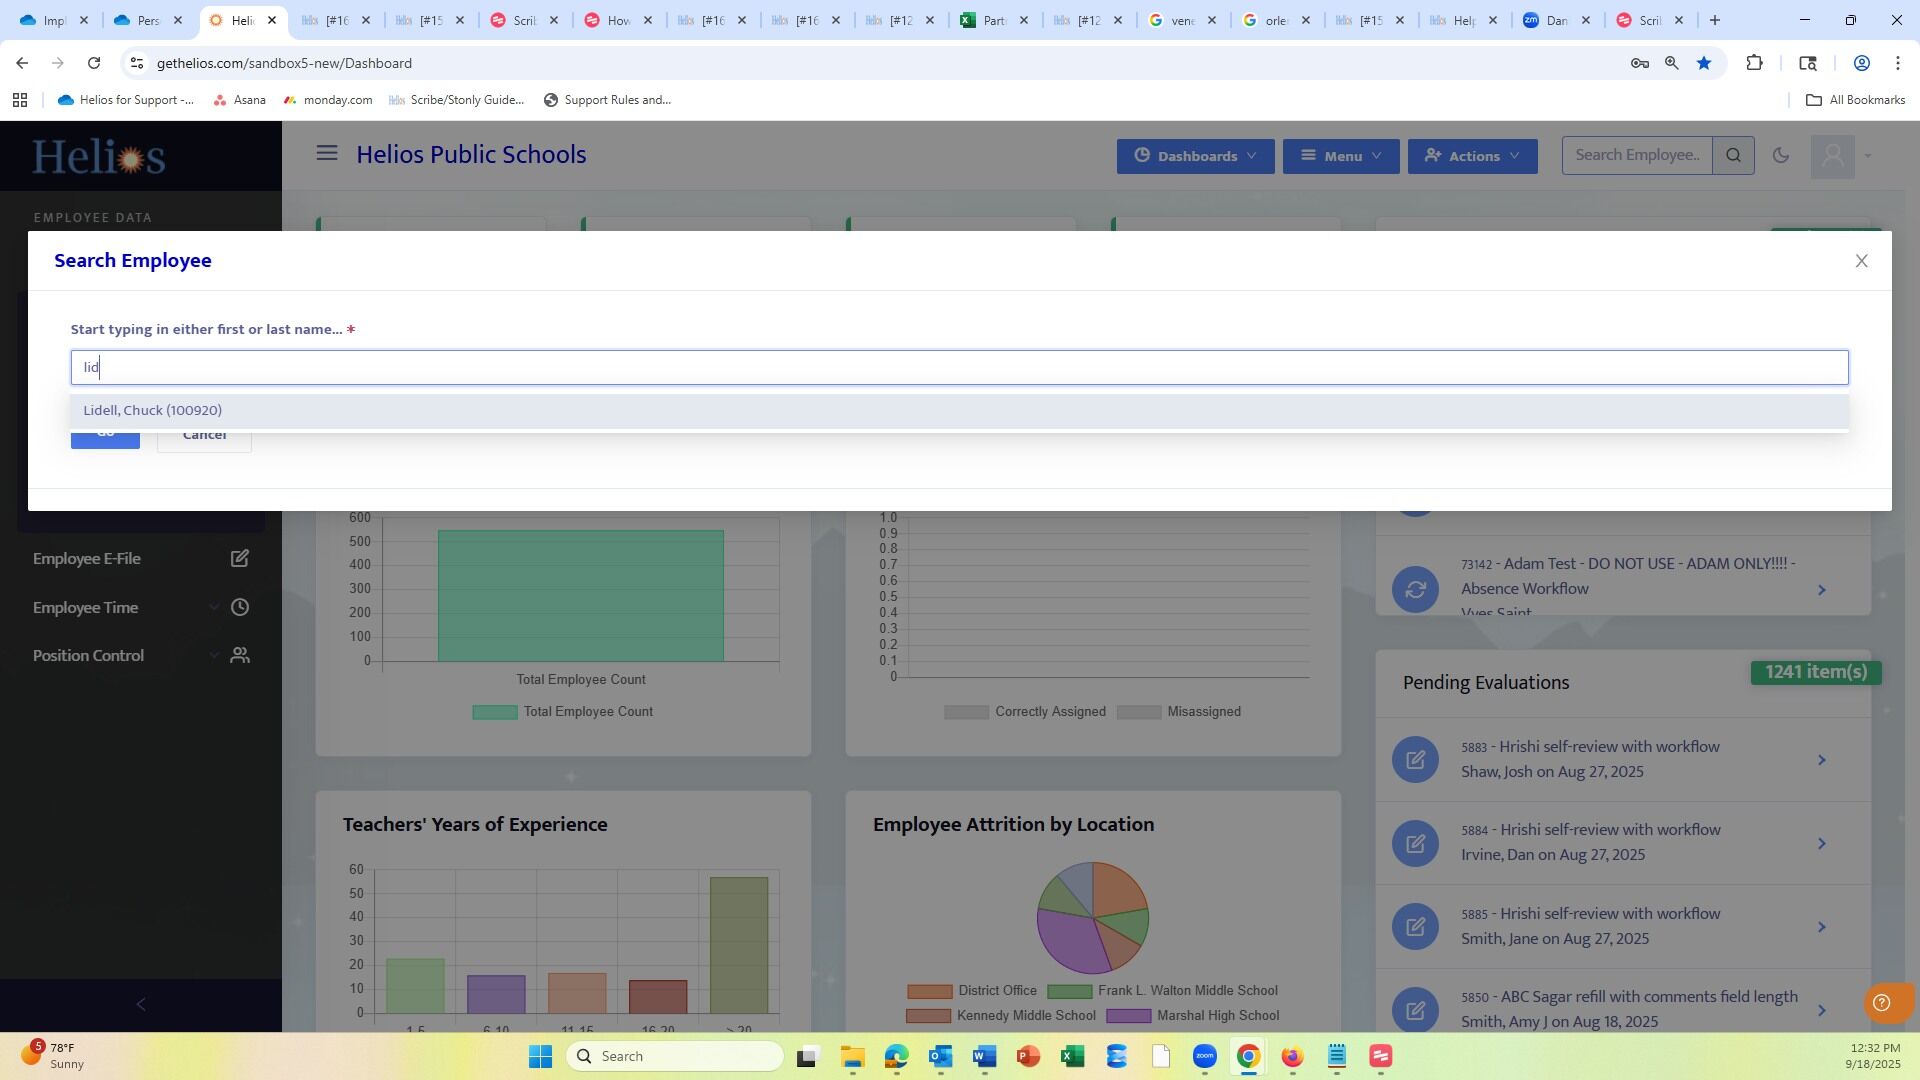Click Total Employee Count legend swatch
Screen dimensions: 1920x1080
pyautogui.click(x=495, y=712)
